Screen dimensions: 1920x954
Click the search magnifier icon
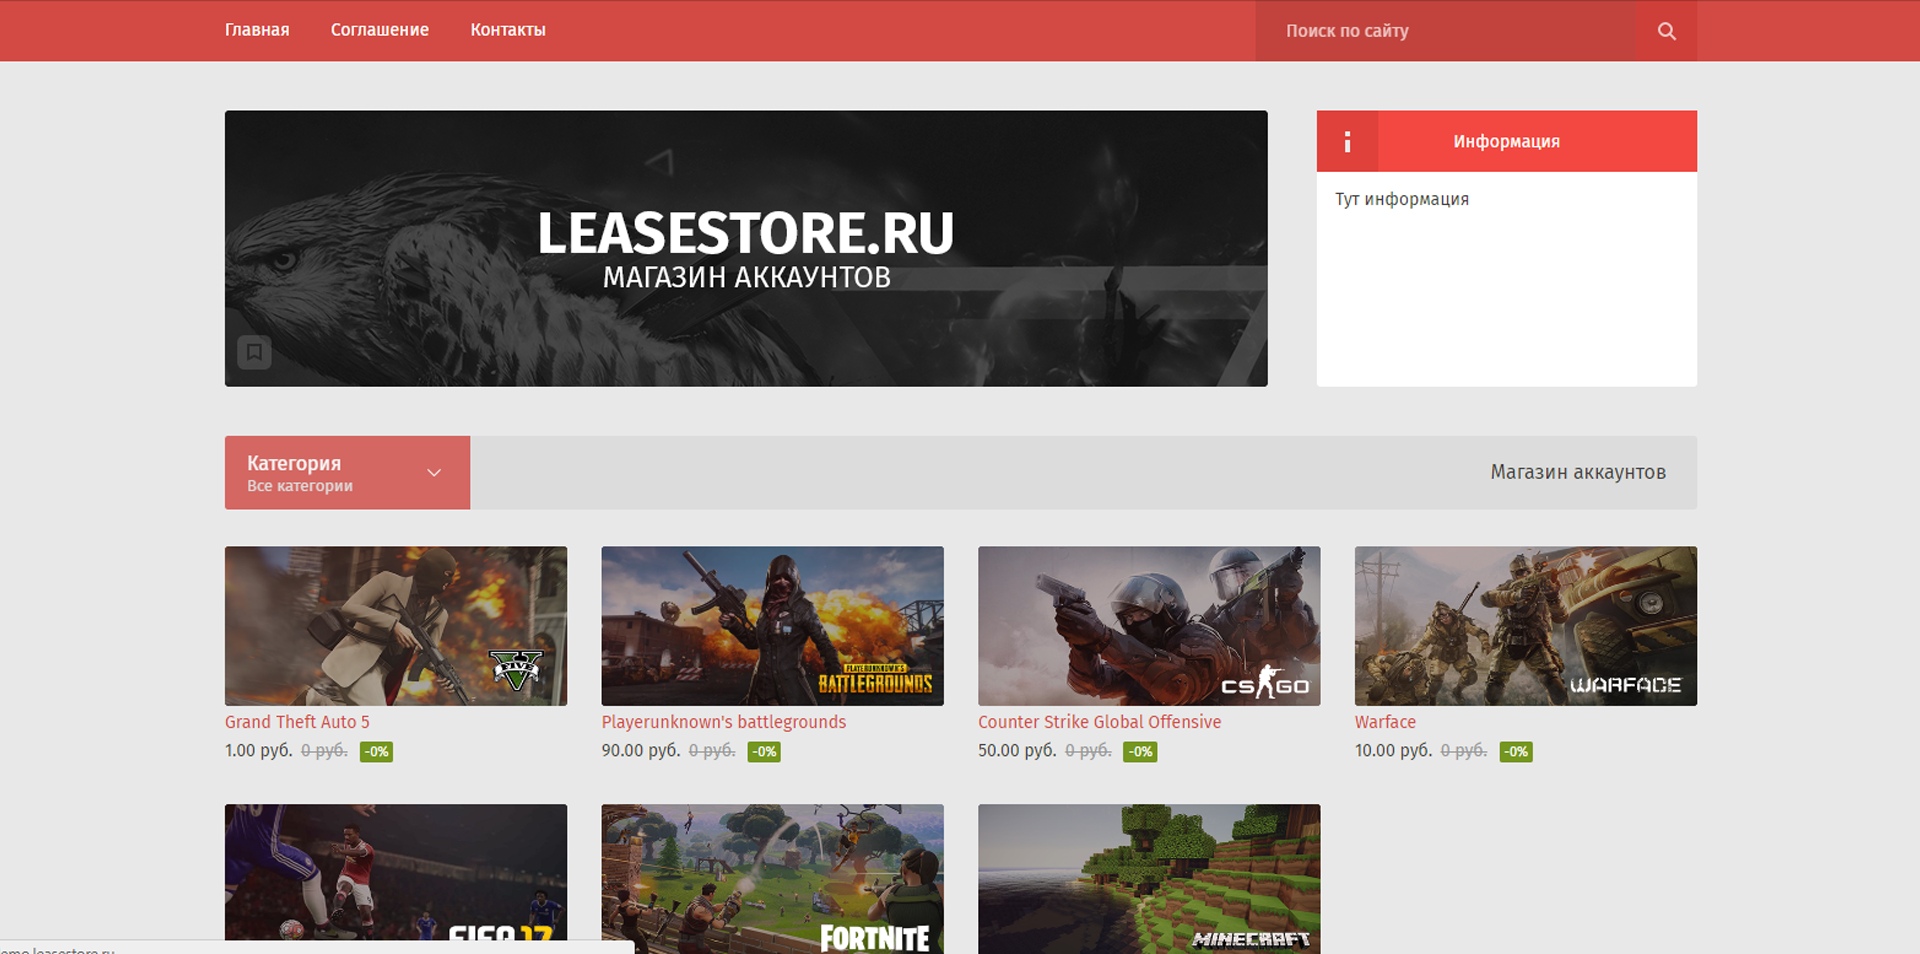pos(1666,31)
